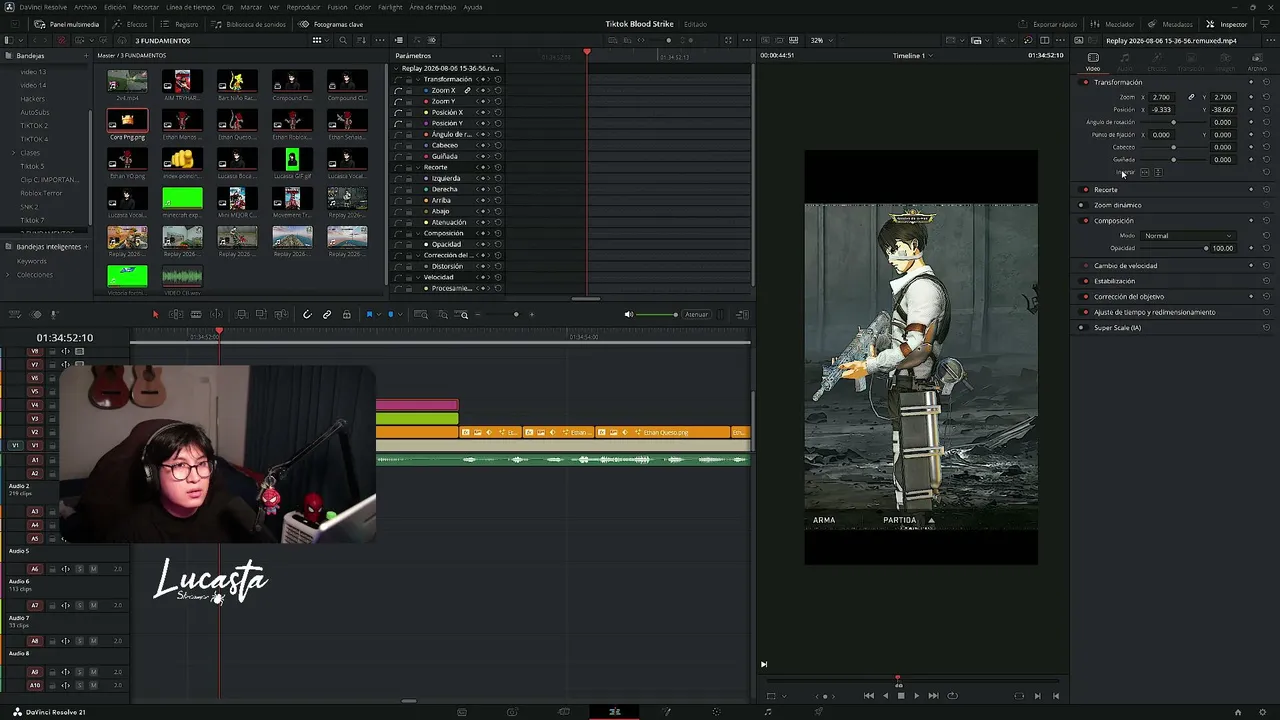Collapse Transformación in the Parámetros panel
Image resolution: width=1280 pixels, height=720 pixels.
point(419,79)
